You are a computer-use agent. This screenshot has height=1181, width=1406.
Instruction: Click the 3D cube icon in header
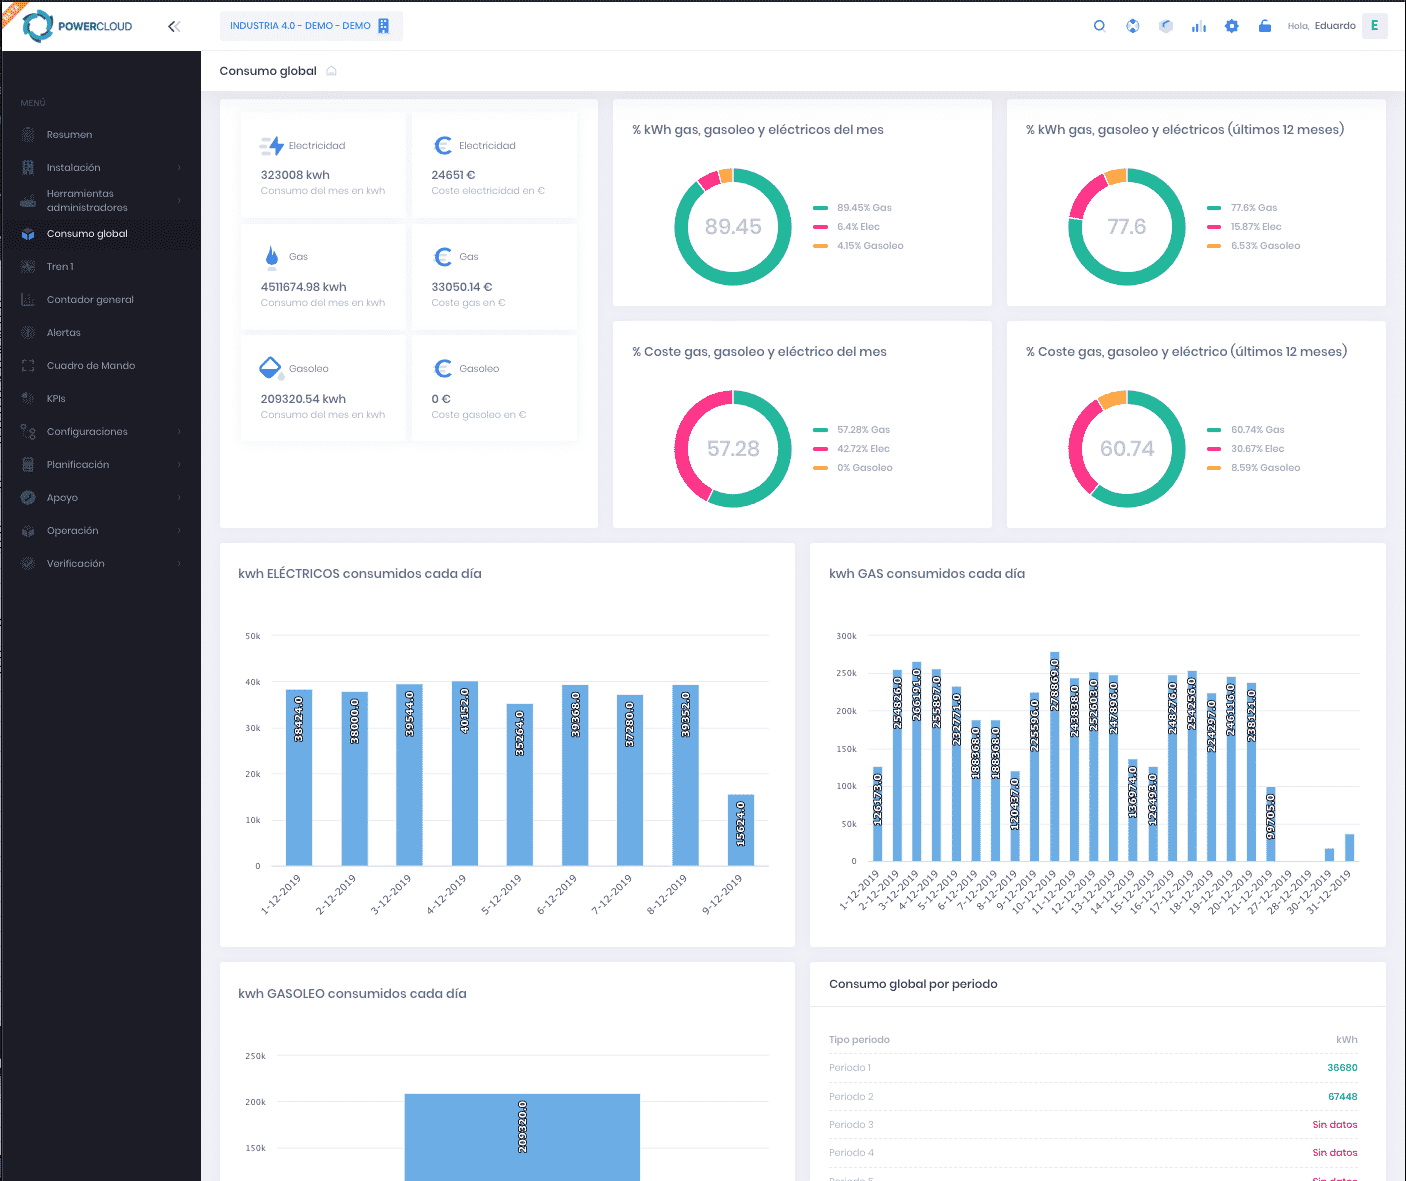[1165, 26]
